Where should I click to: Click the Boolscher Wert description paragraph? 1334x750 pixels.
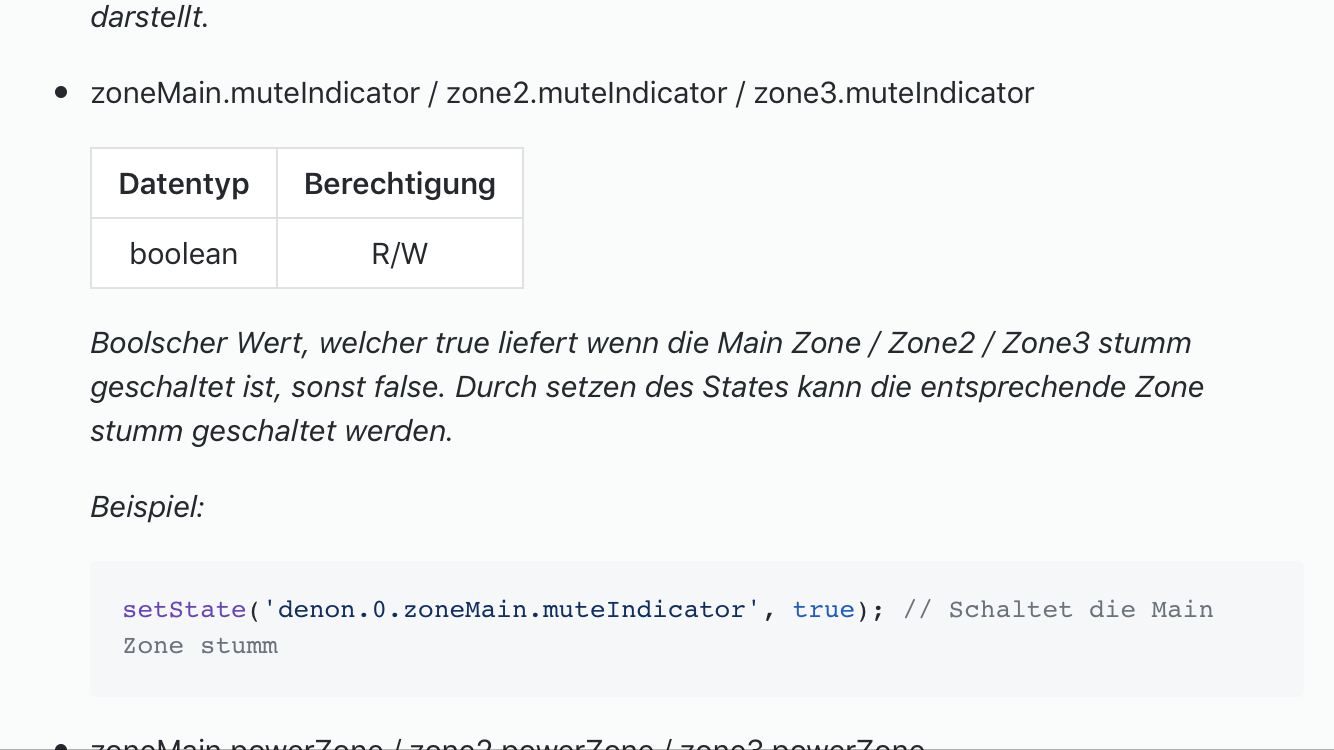coord(647,387)
